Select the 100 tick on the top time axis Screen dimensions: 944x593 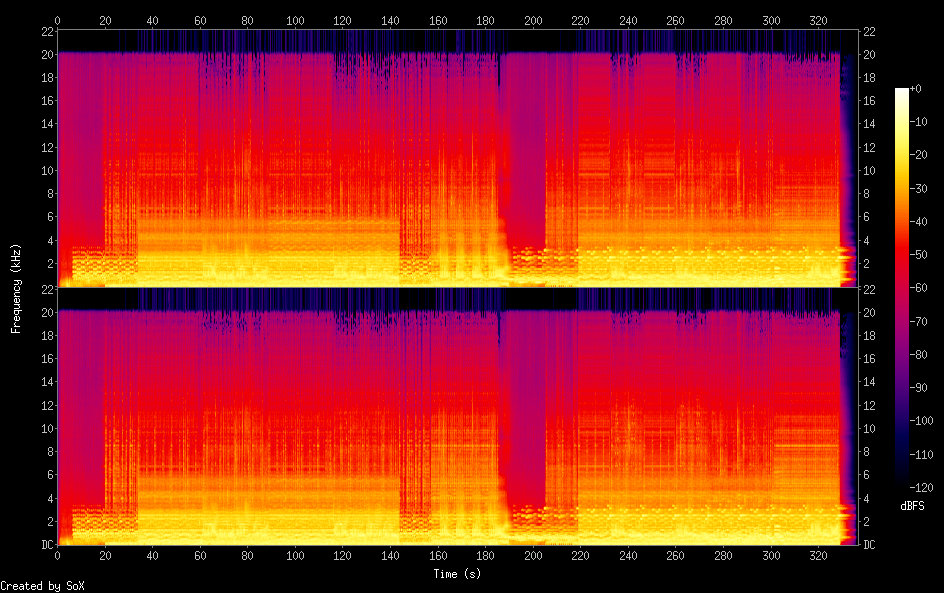[x=295, y=19]
